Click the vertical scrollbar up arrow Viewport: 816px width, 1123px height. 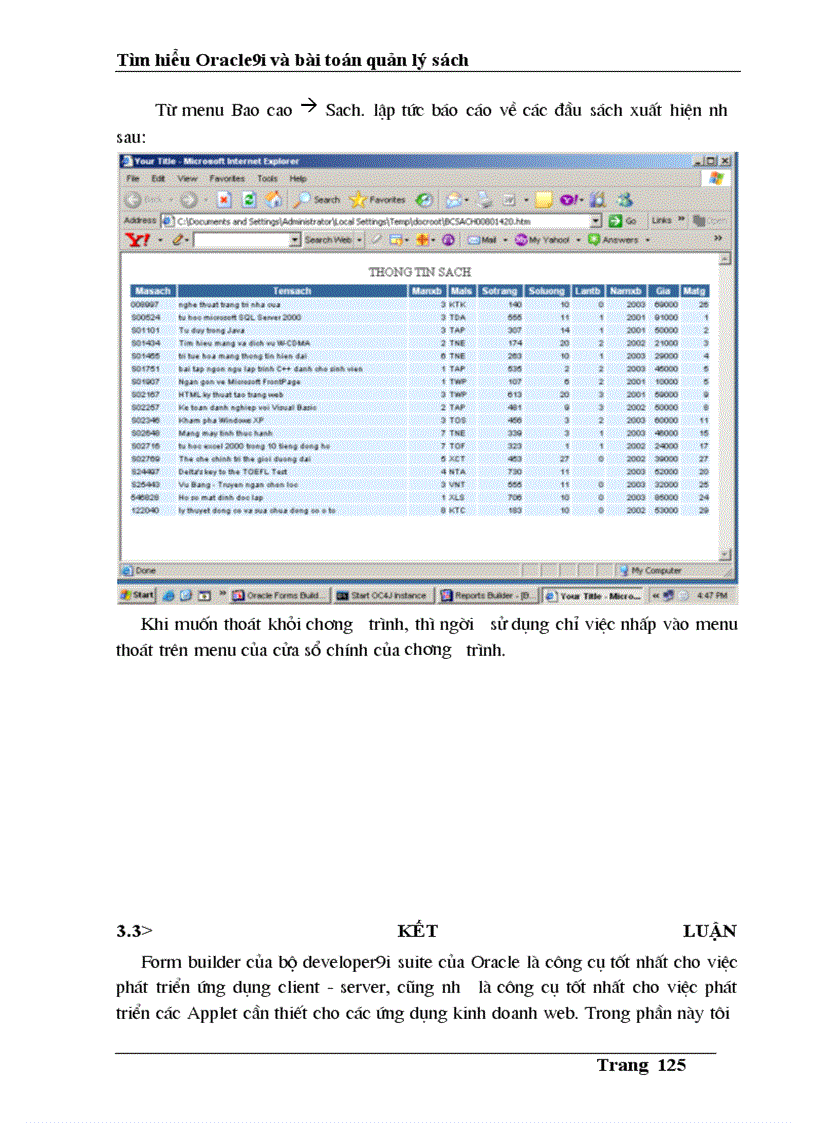[x=725, y=259]
